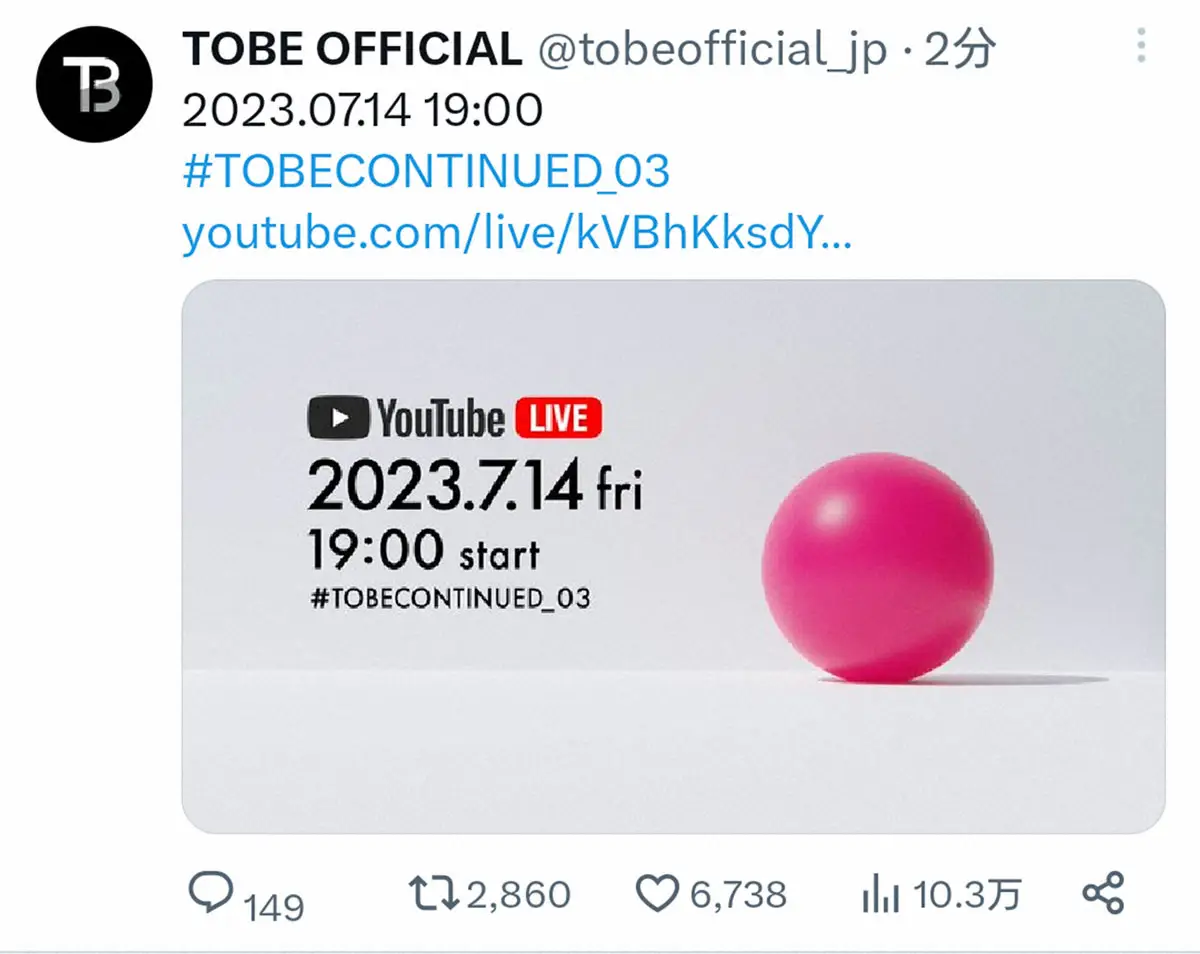This screenshot has height=954, width=1200.
Task: Open the TOBE profile avatar
Action: [x=94, y=86]
